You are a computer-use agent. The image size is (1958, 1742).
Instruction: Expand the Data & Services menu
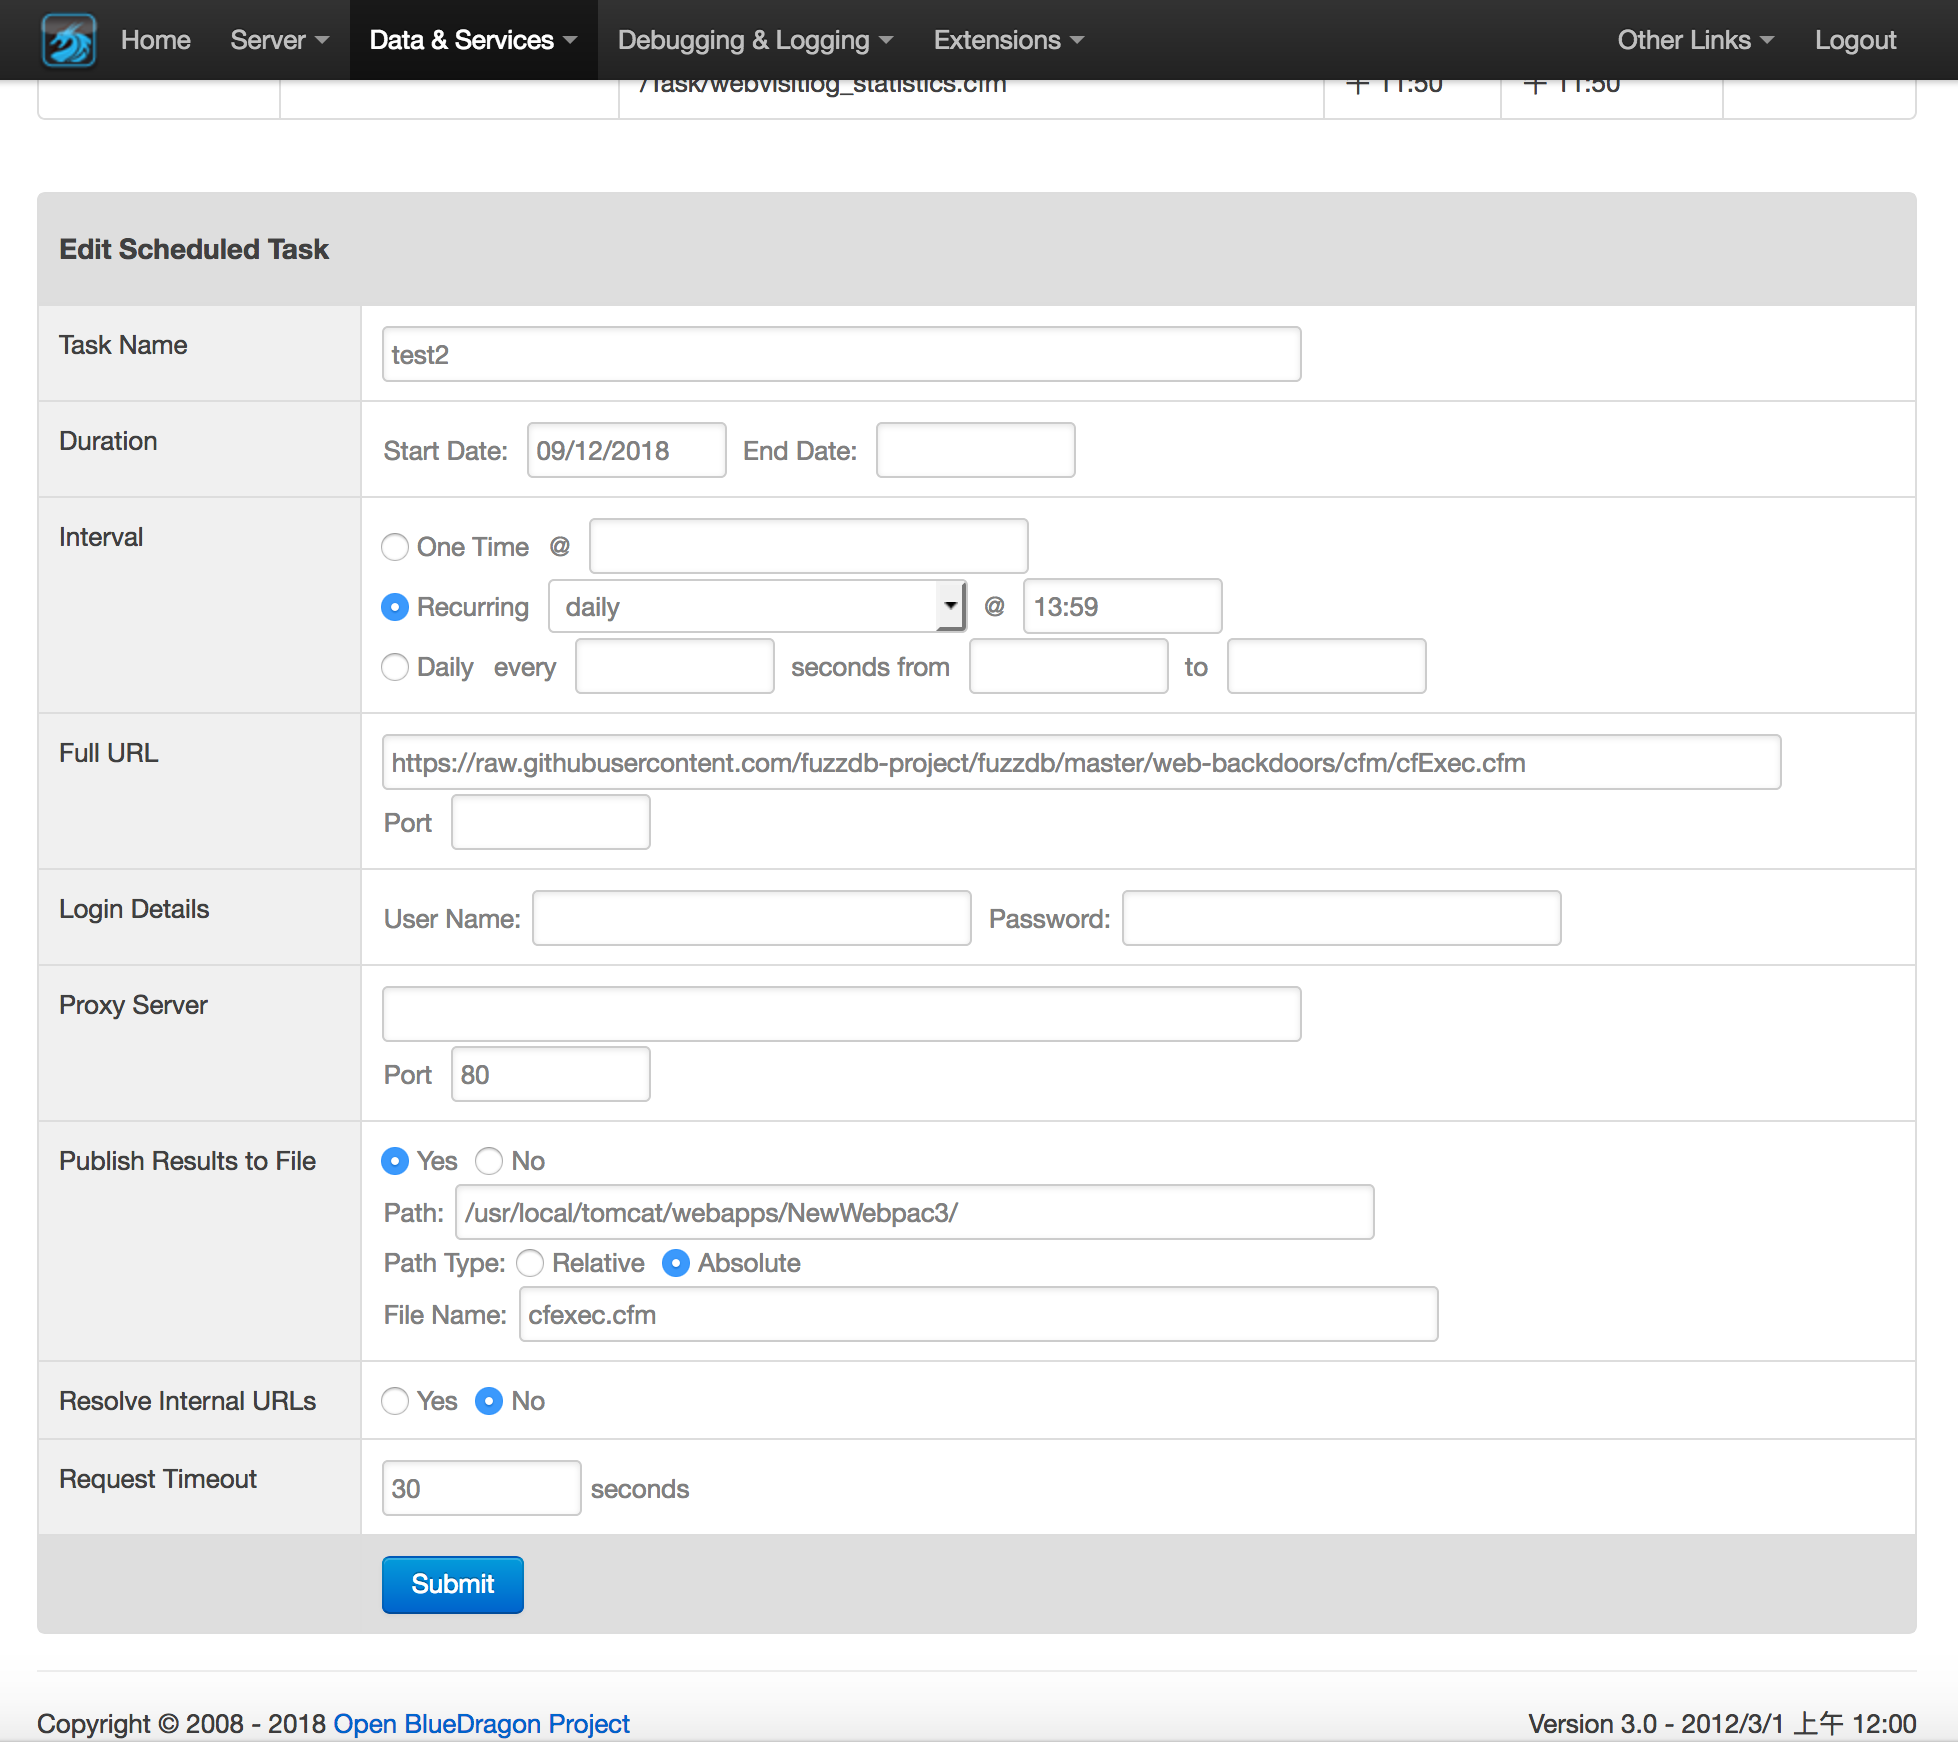click(473, 40)
